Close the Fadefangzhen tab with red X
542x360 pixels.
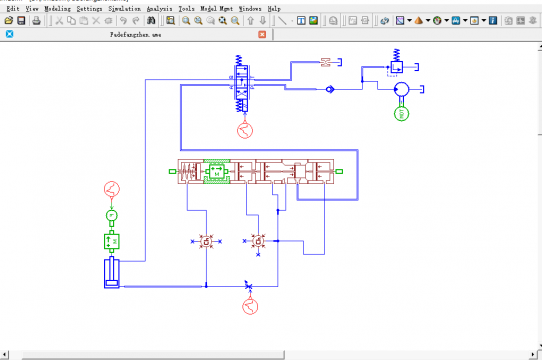[x=262, y=34]
